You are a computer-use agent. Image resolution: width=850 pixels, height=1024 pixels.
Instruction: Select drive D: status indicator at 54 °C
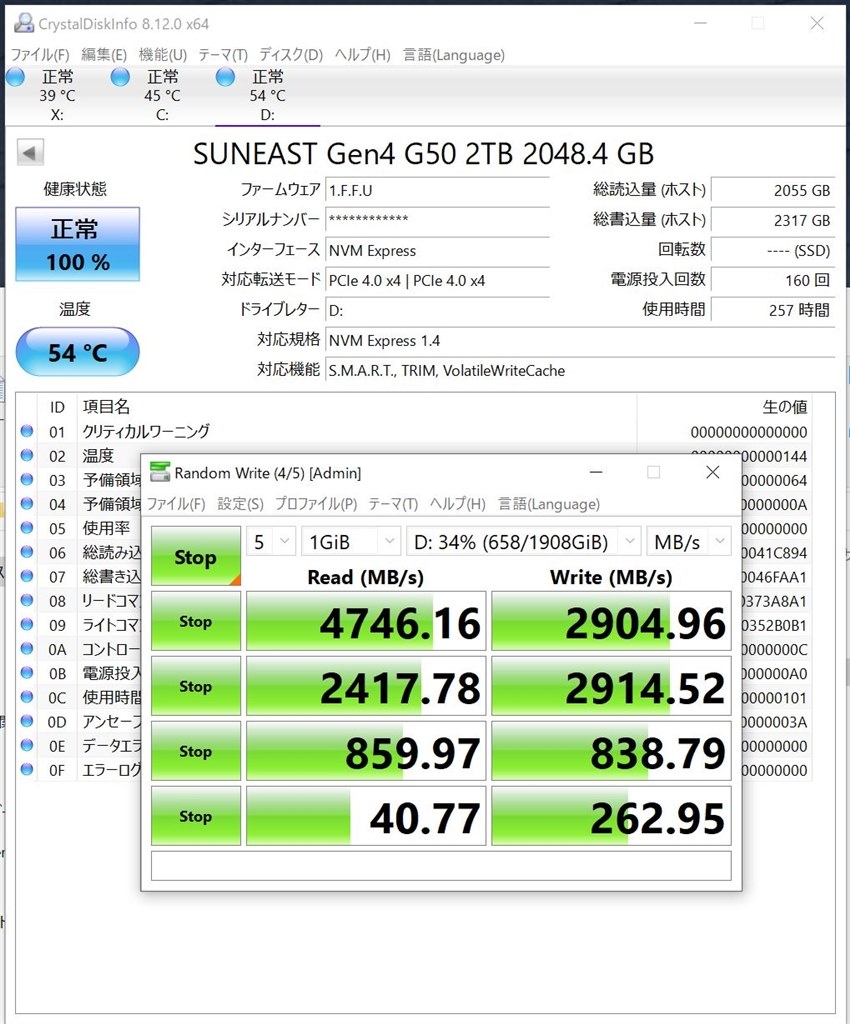[225, 77]
